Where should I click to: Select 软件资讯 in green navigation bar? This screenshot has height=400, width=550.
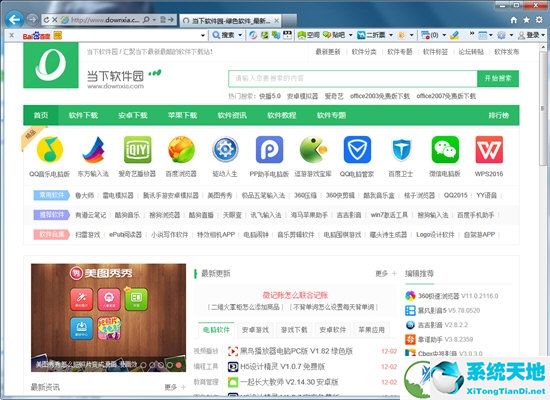(x=232, y=115)
